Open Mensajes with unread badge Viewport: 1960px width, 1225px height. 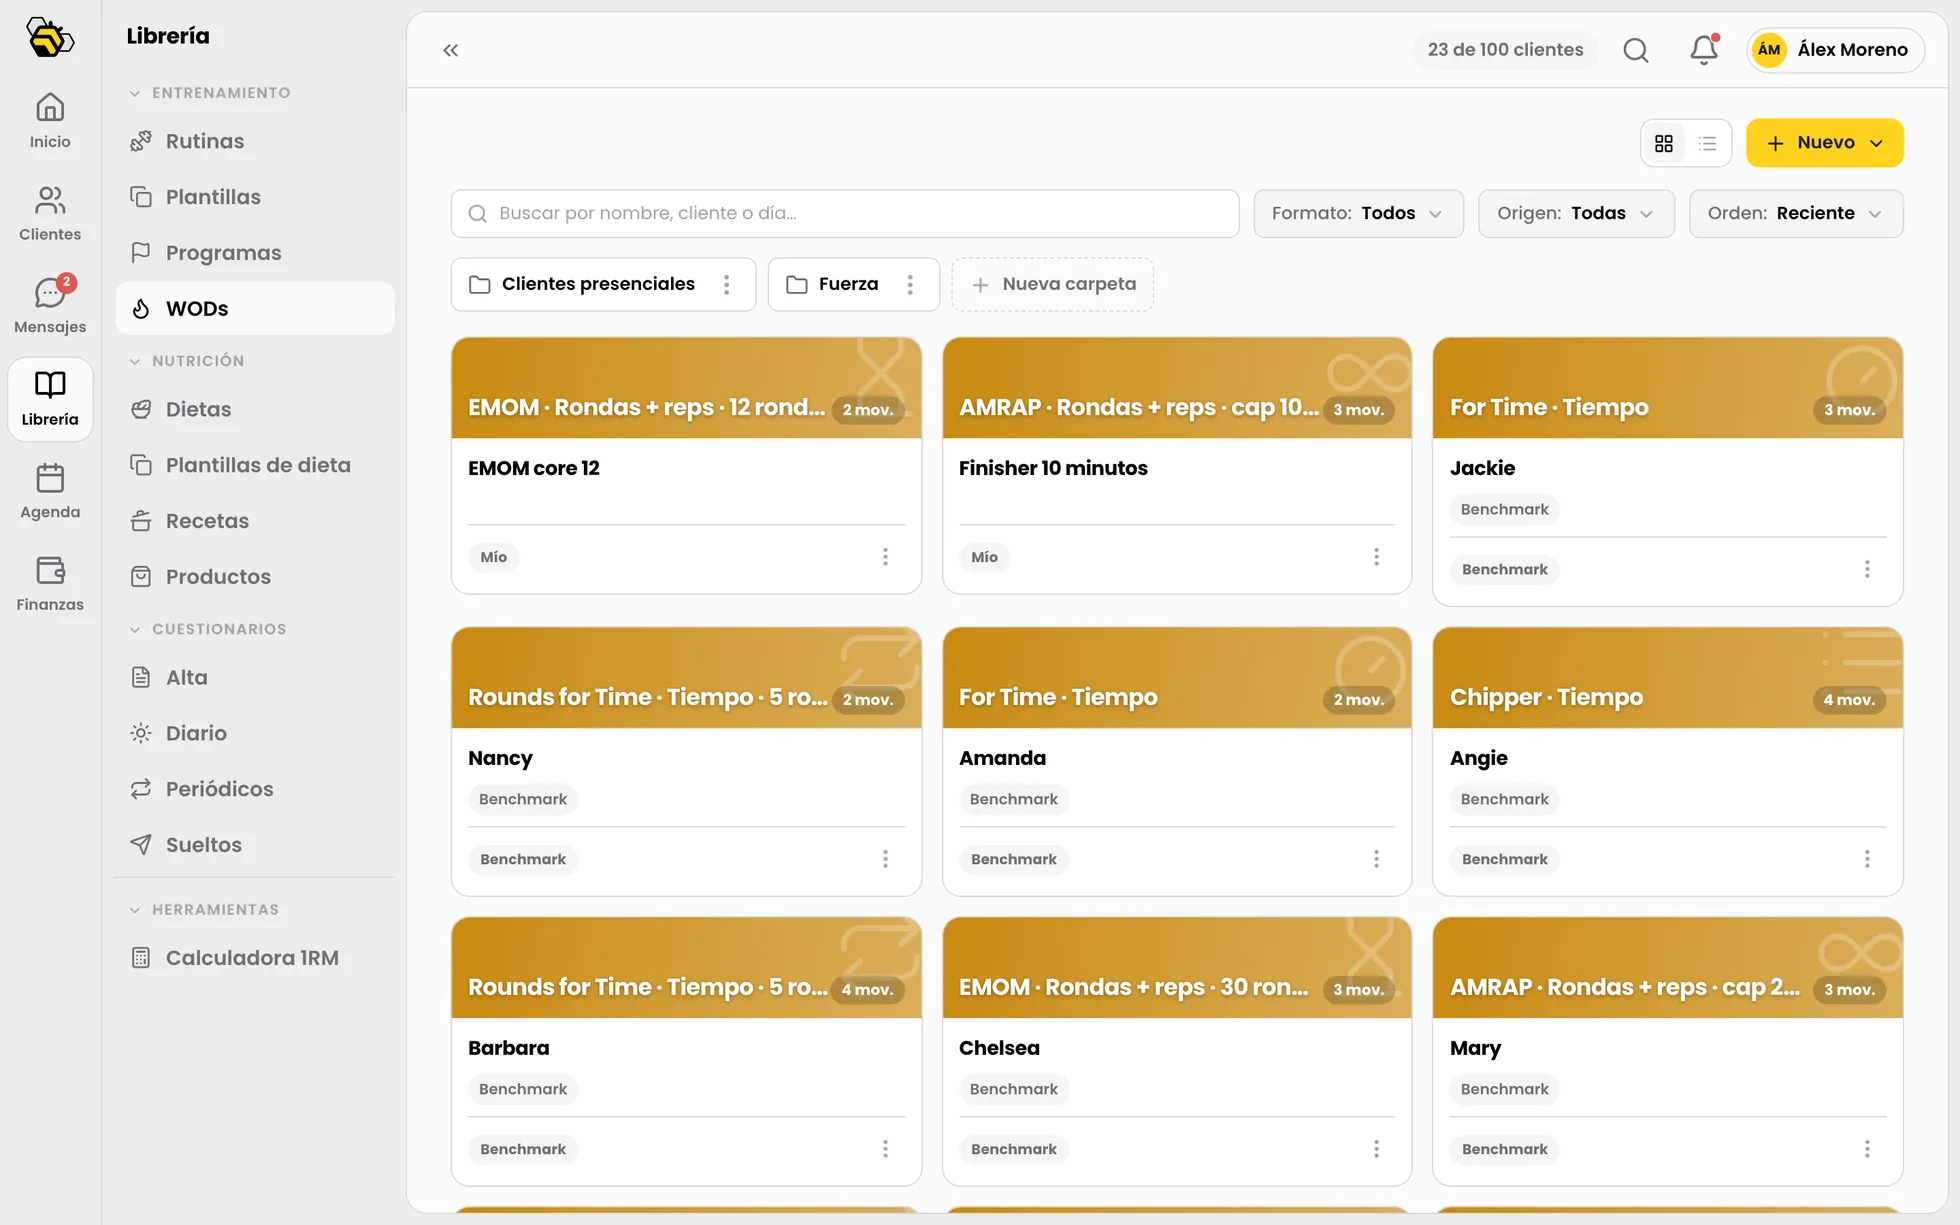tap(50, 306)
